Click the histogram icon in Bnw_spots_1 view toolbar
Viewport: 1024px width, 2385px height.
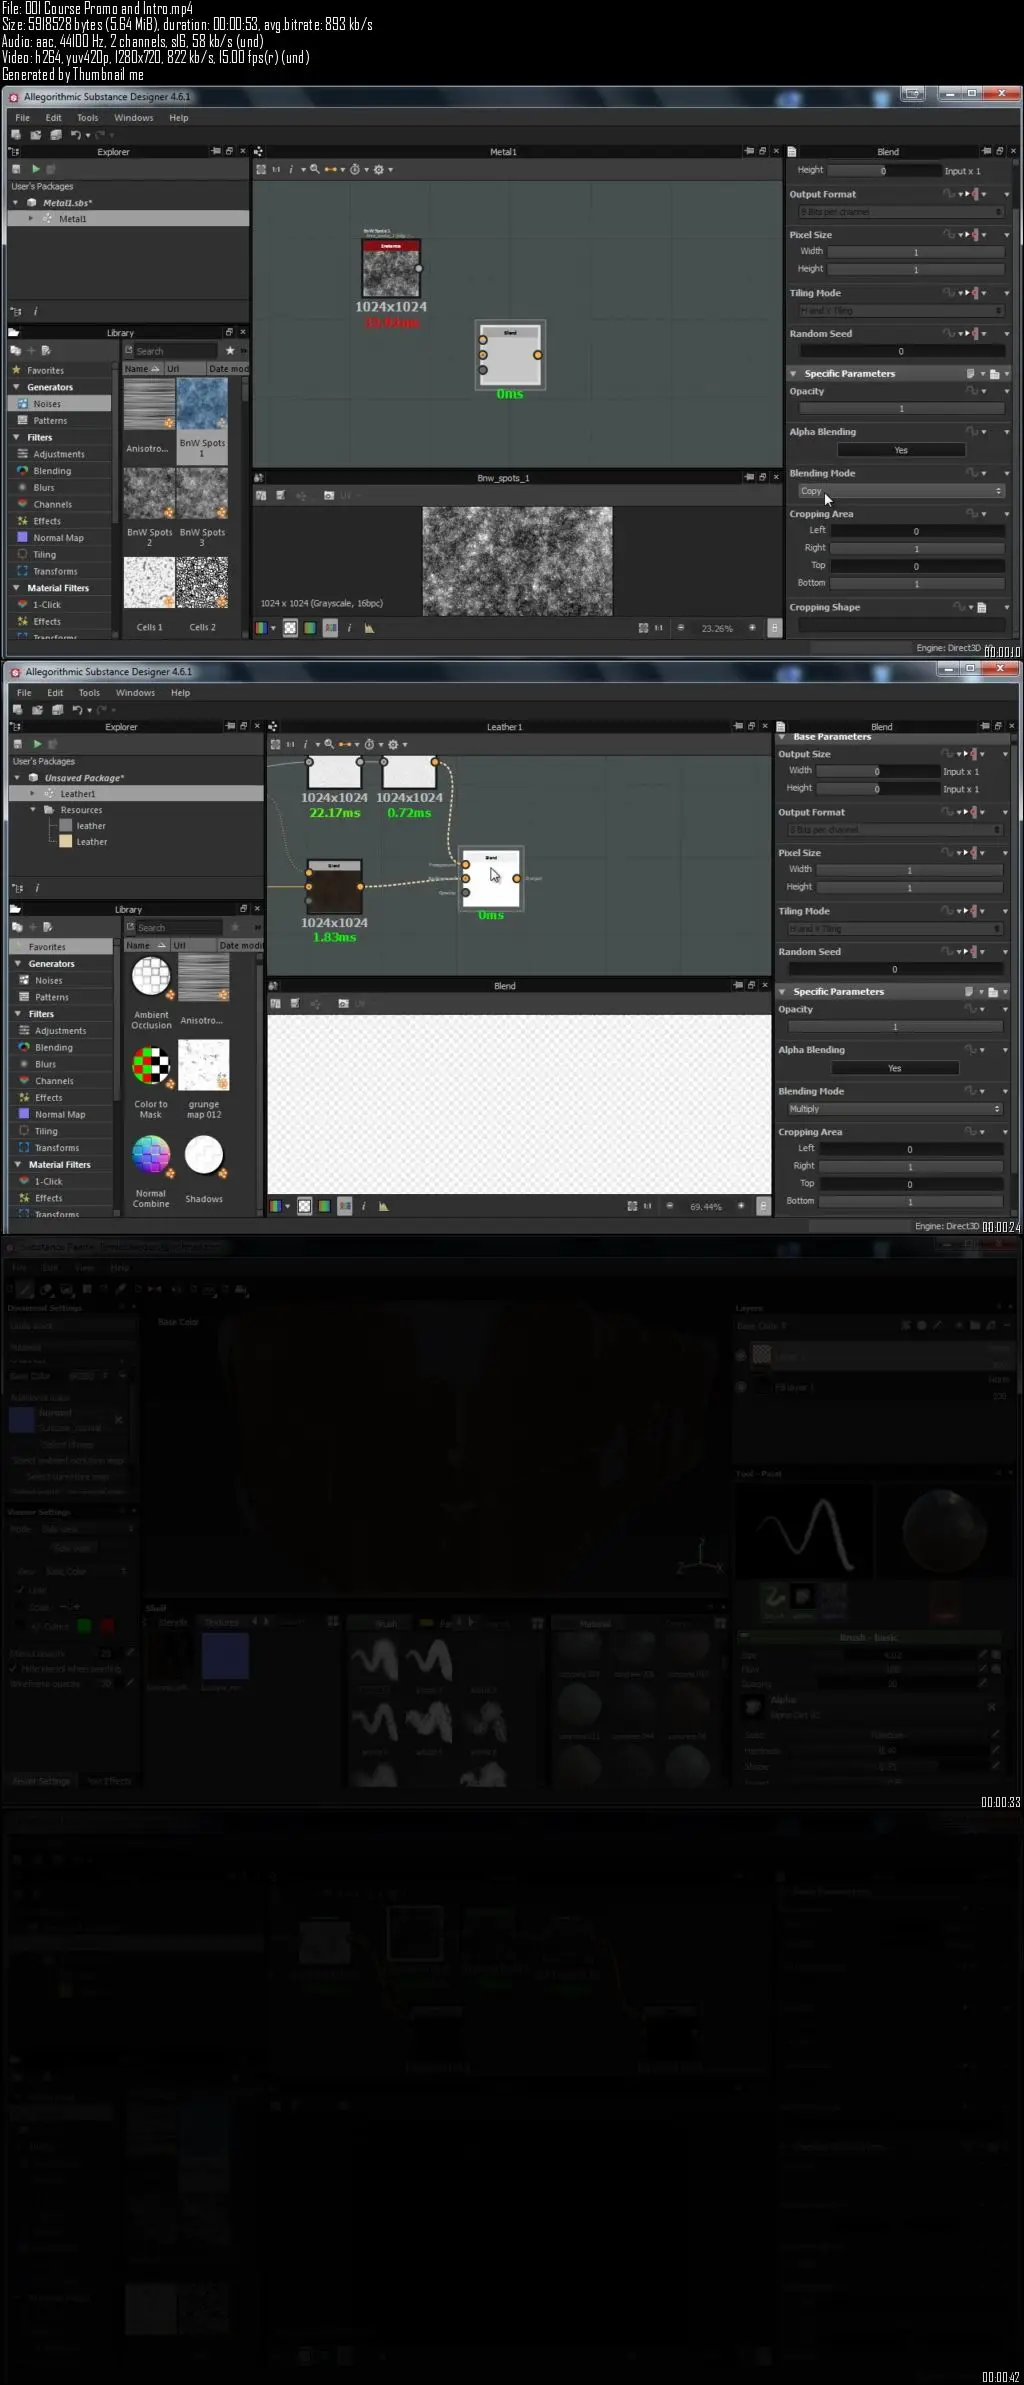(369, 628)
